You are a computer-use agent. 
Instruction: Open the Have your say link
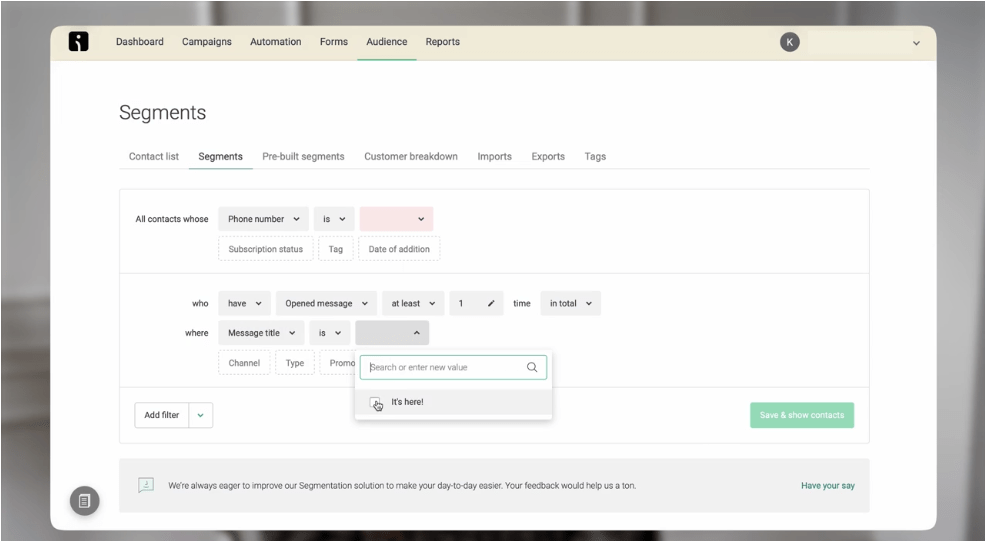coord(827,485)
